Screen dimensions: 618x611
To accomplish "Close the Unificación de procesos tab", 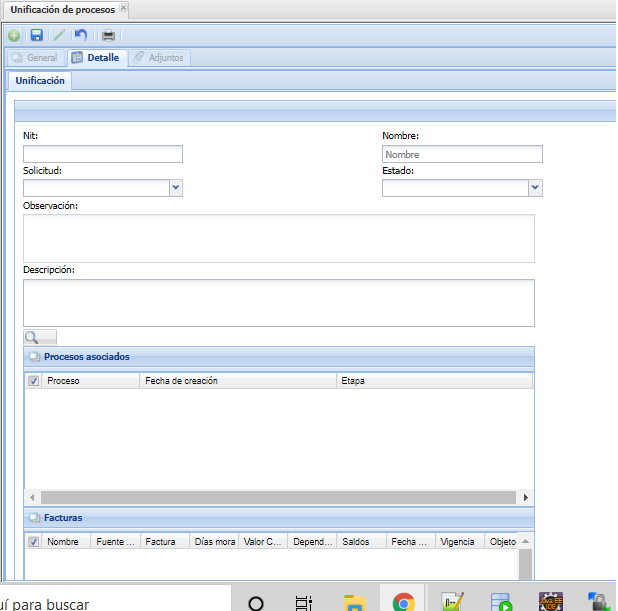I will tap(123, 8).
